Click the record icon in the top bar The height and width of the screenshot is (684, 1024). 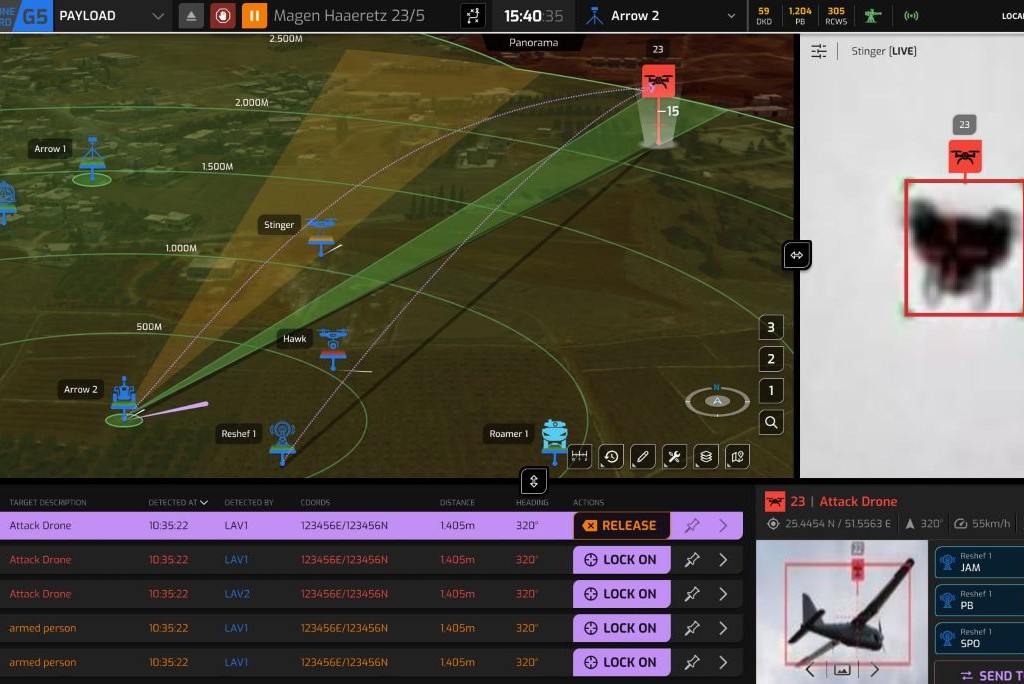(222, 16)
